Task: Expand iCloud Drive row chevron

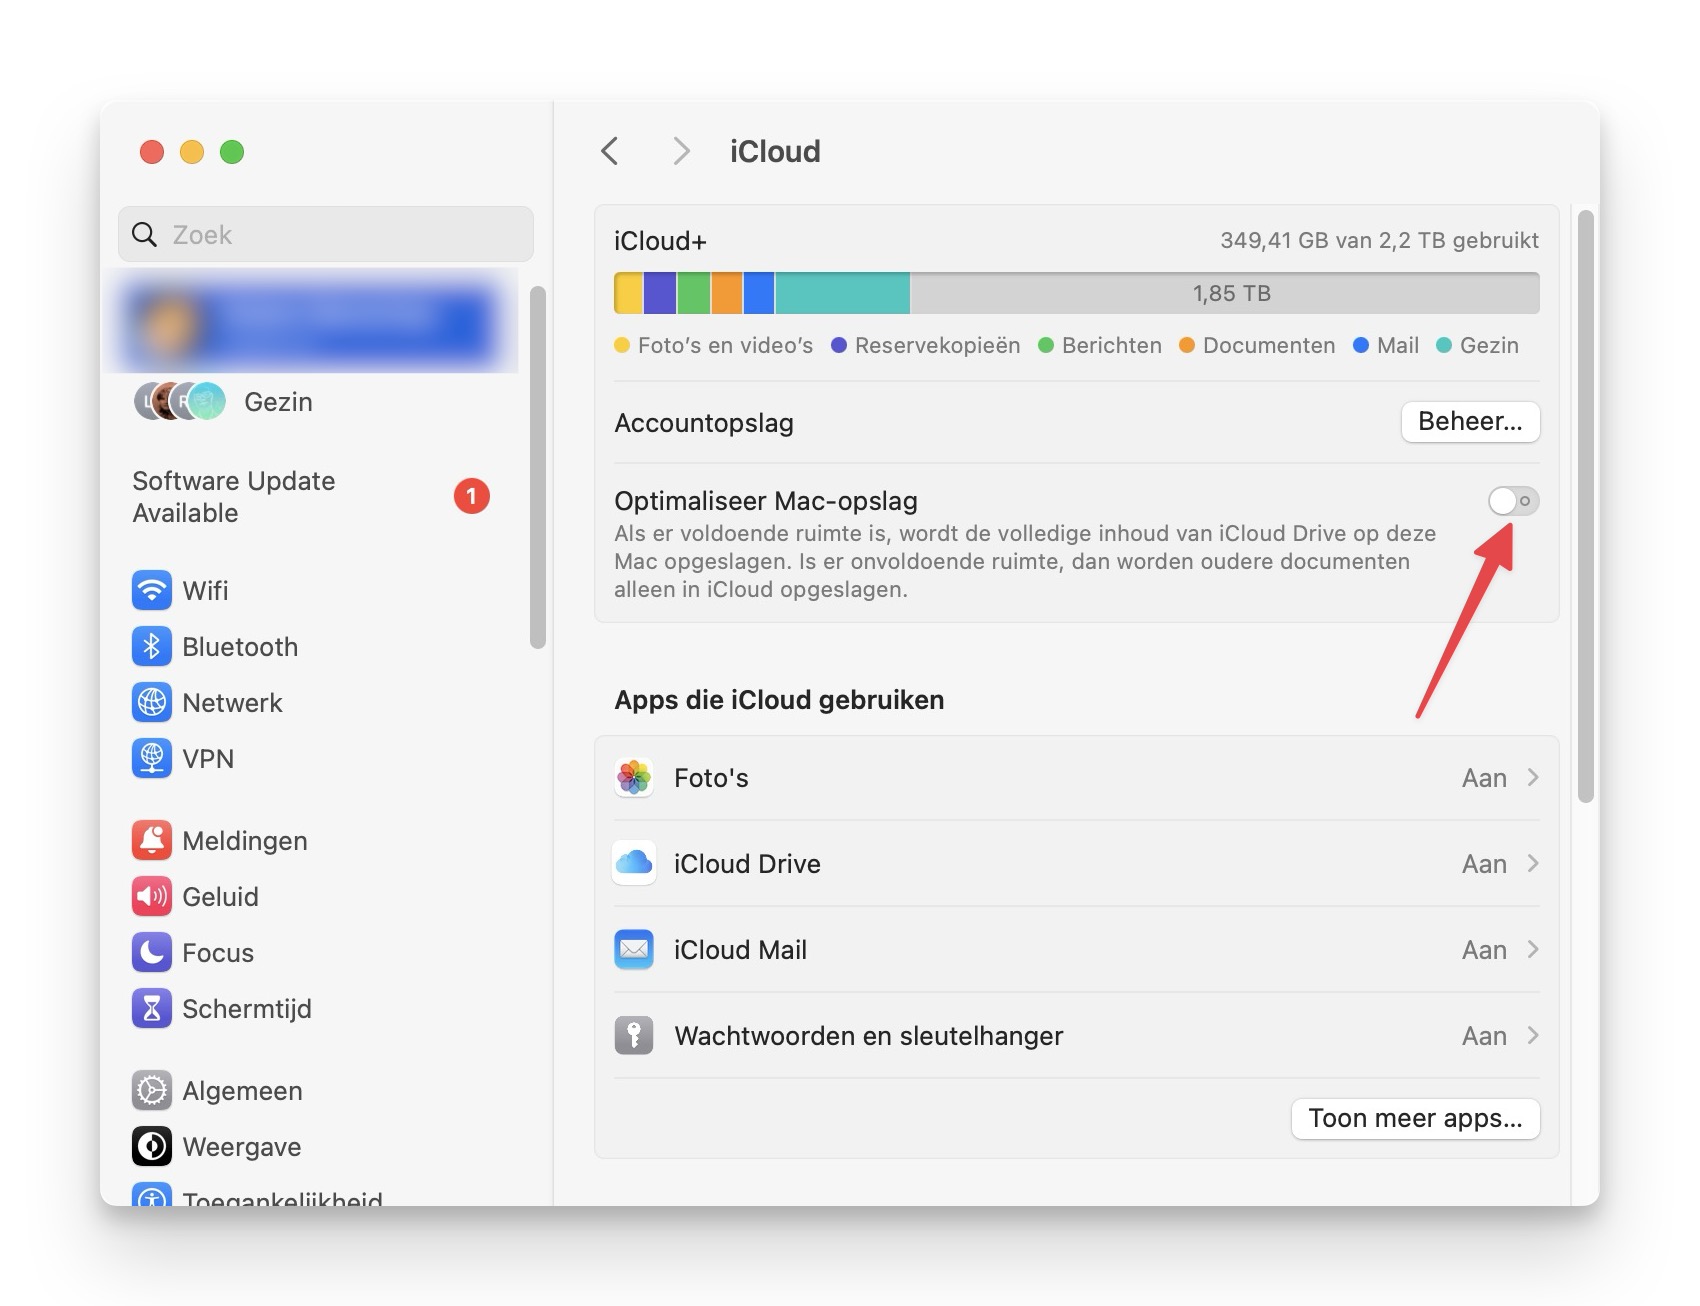Action: [x=1533, y=863]
